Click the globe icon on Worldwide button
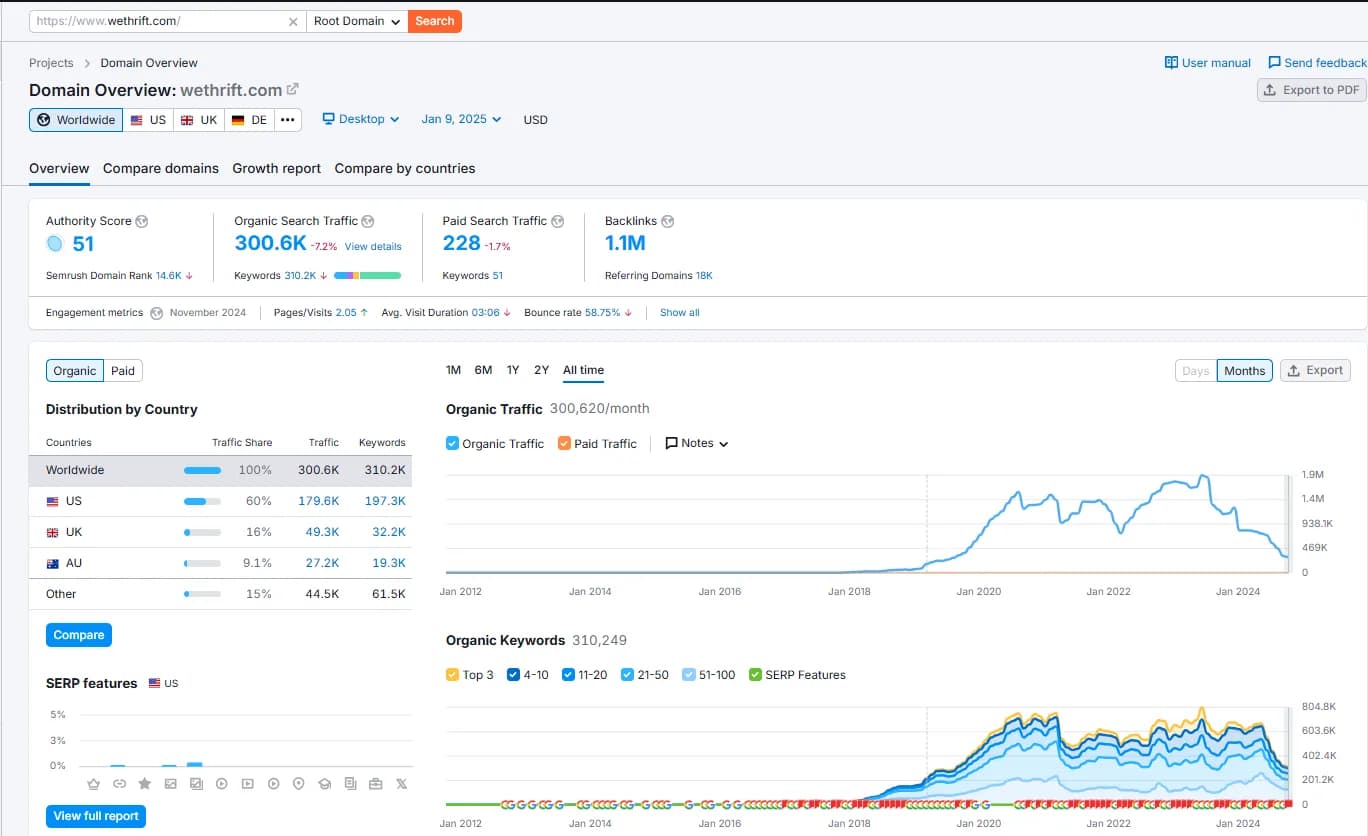Viewport: 1368px width, 836px height. (43, 120)
